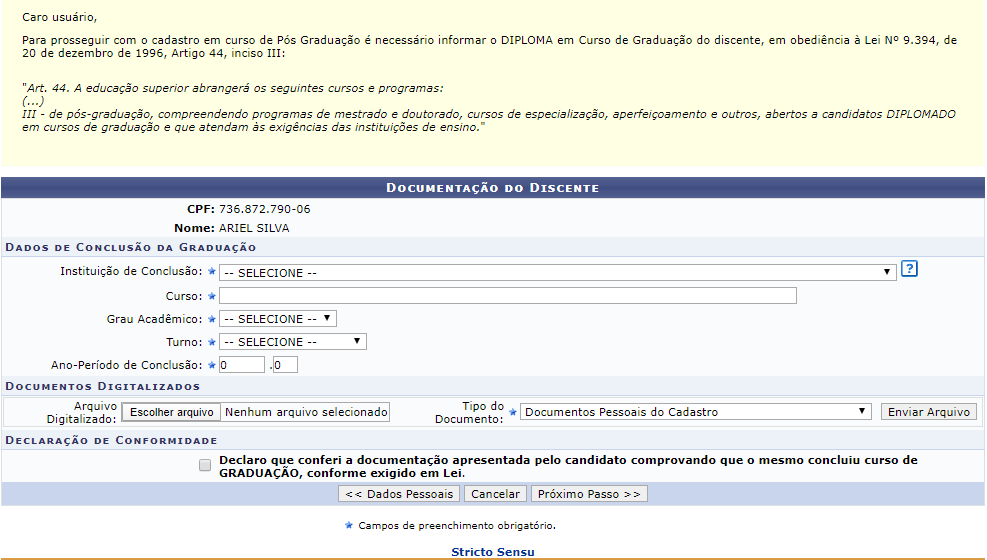Open the Stricto Sensu link
The width and height of the screenshot is (987, 560).
[492, 552]
